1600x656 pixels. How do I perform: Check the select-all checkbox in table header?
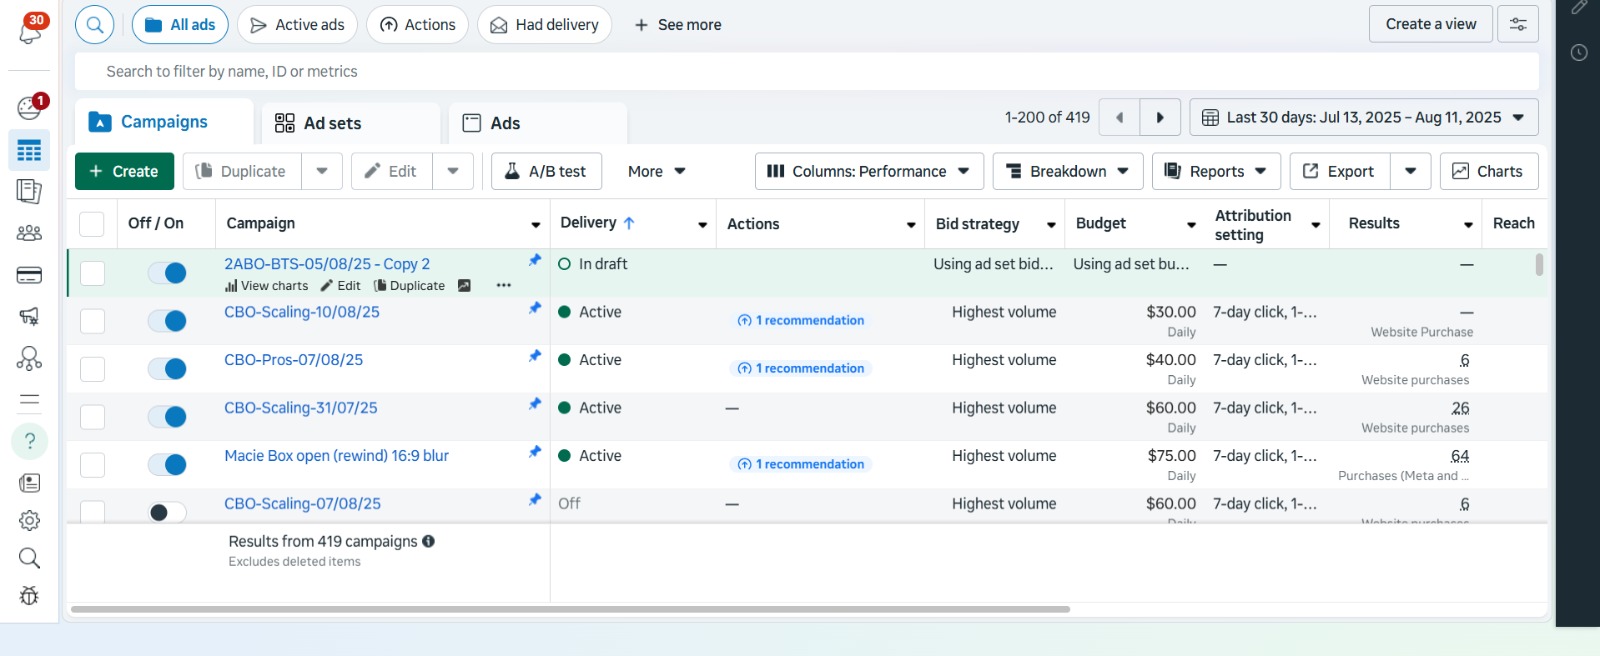pos(91,224)
